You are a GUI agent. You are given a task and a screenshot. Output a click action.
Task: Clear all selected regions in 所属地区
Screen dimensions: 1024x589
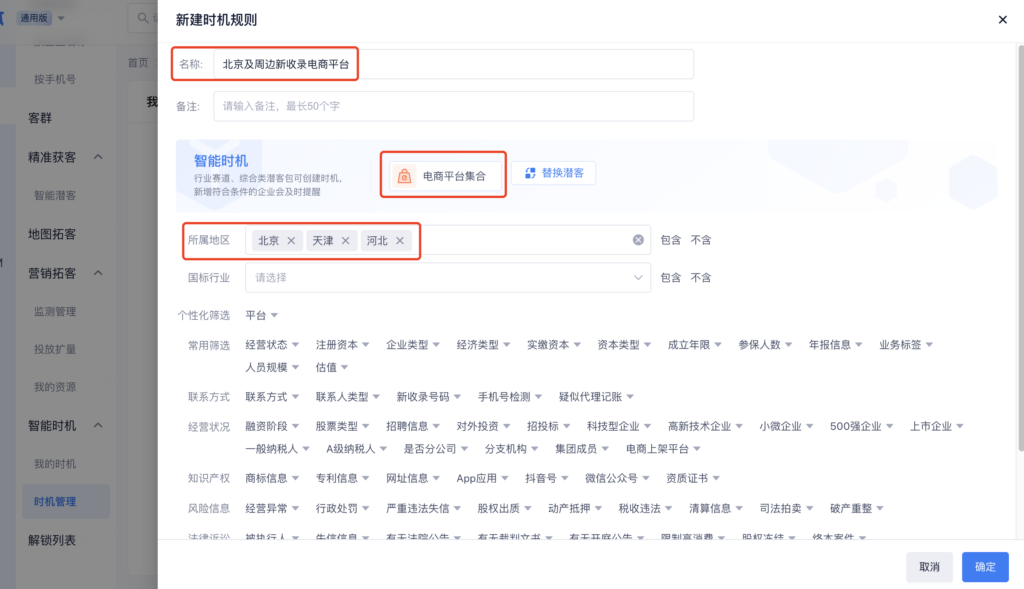638,240
